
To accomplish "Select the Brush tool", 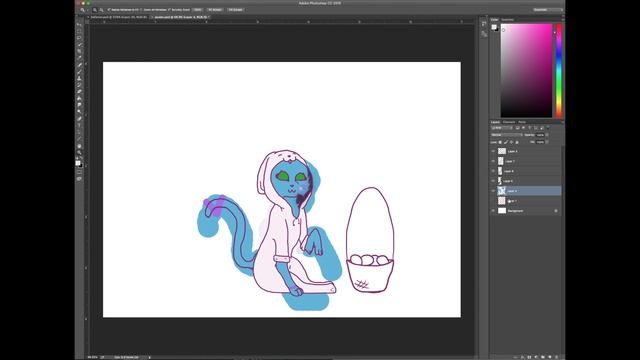I will (79, 71).
